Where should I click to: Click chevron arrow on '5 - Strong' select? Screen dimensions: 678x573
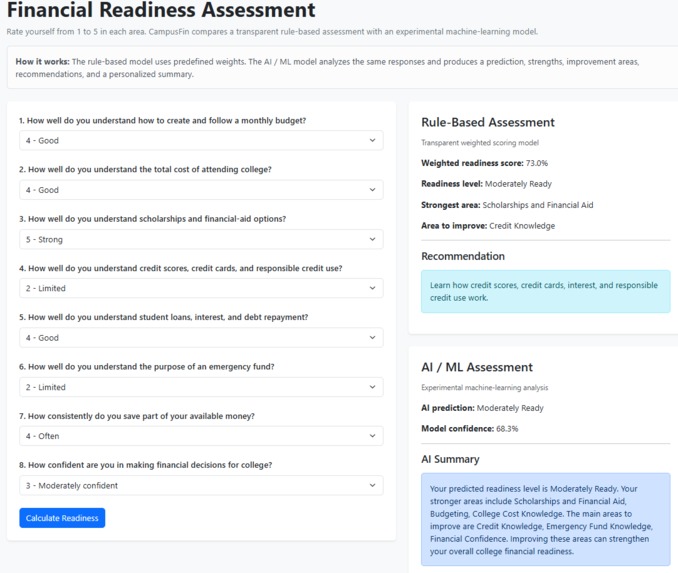372,239
